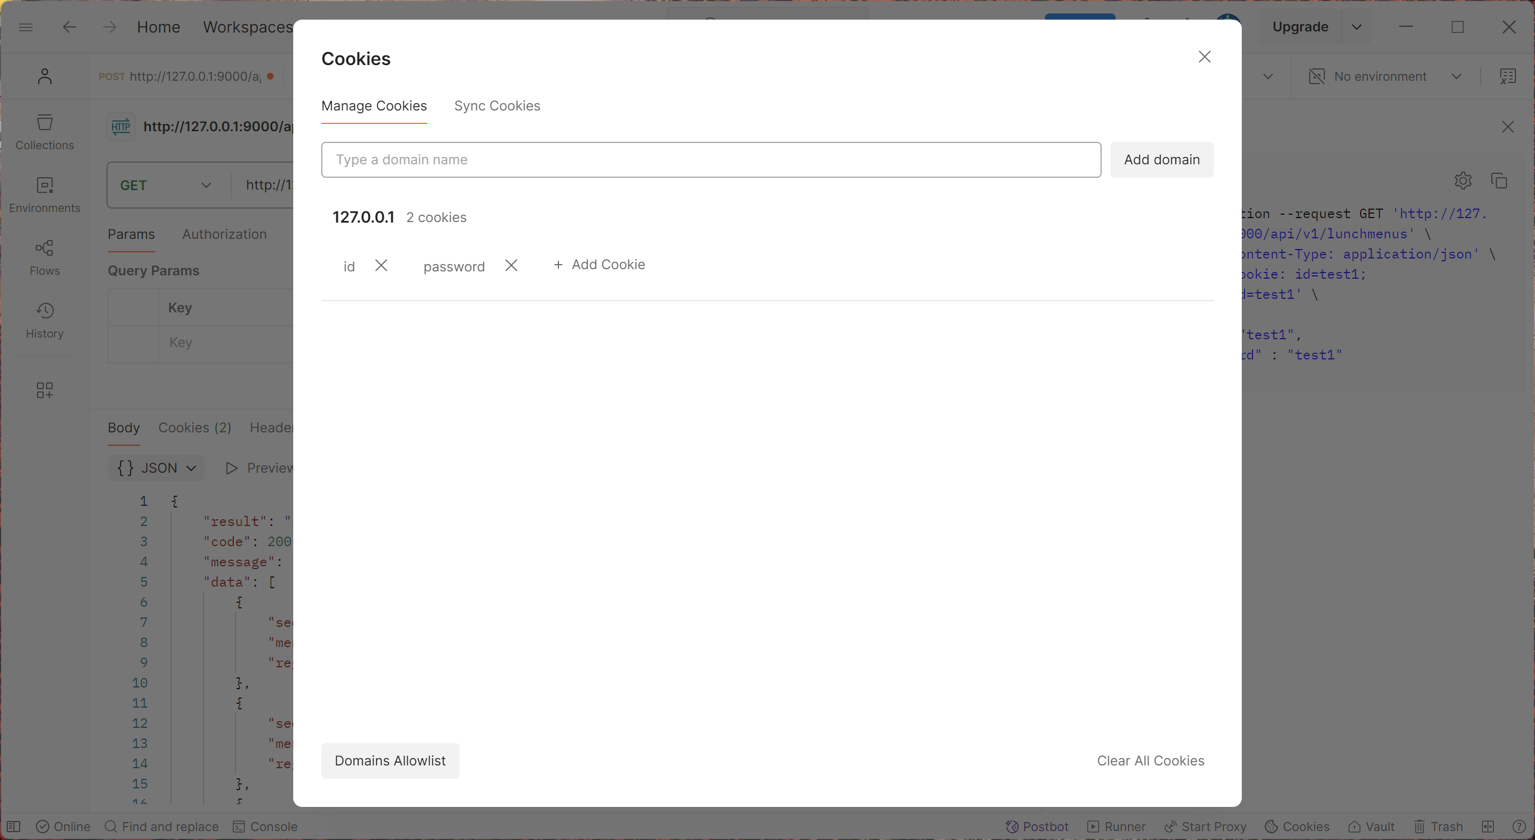The image size is (1535, 840).
Task: Delete the id cookie
Action: (x=381, y=265)
